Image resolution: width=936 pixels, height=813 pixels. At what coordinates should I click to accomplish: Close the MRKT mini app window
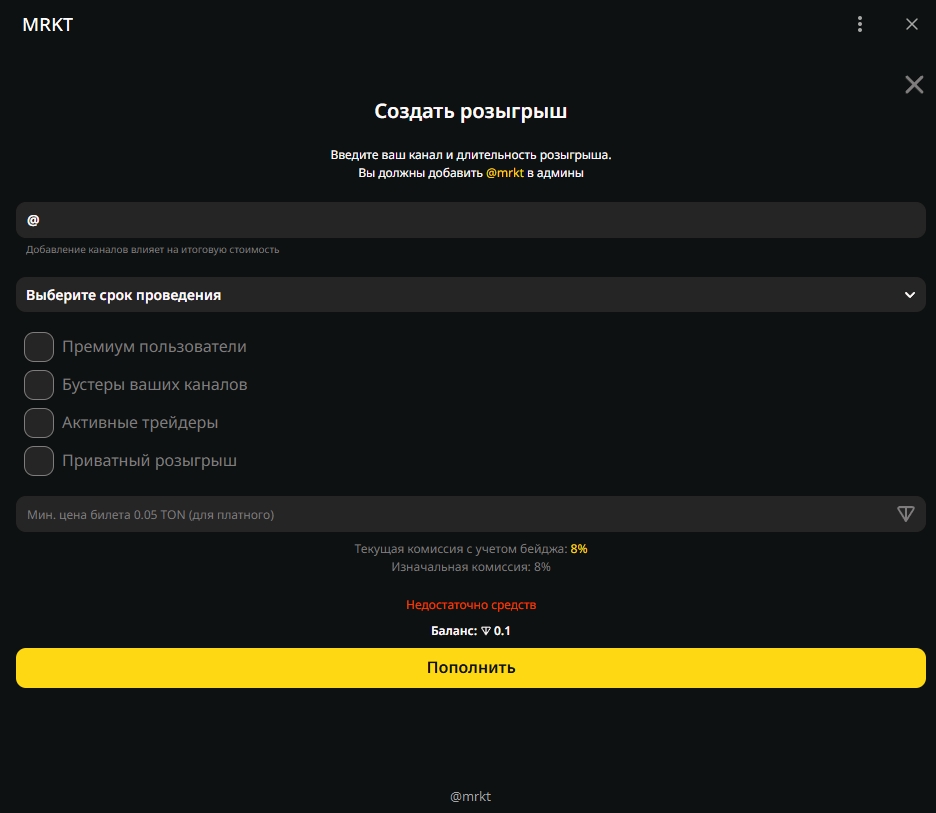[911, 25]
